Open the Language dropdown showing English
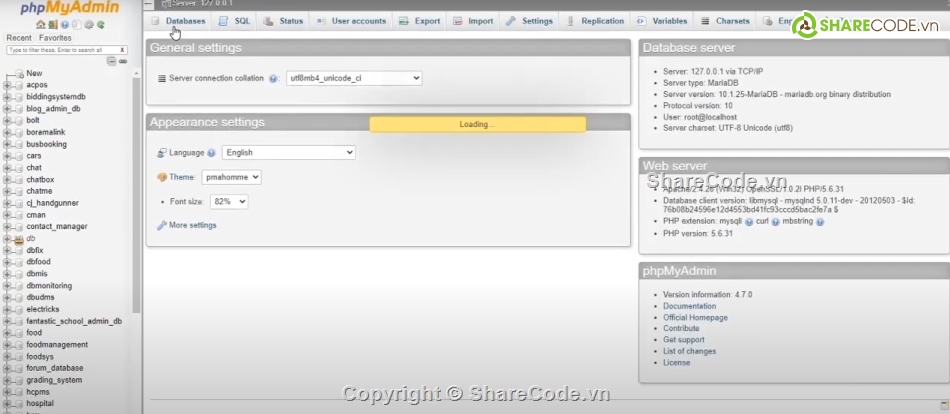Viewport: 950px width, 414px height. click(x=289, y=153)
